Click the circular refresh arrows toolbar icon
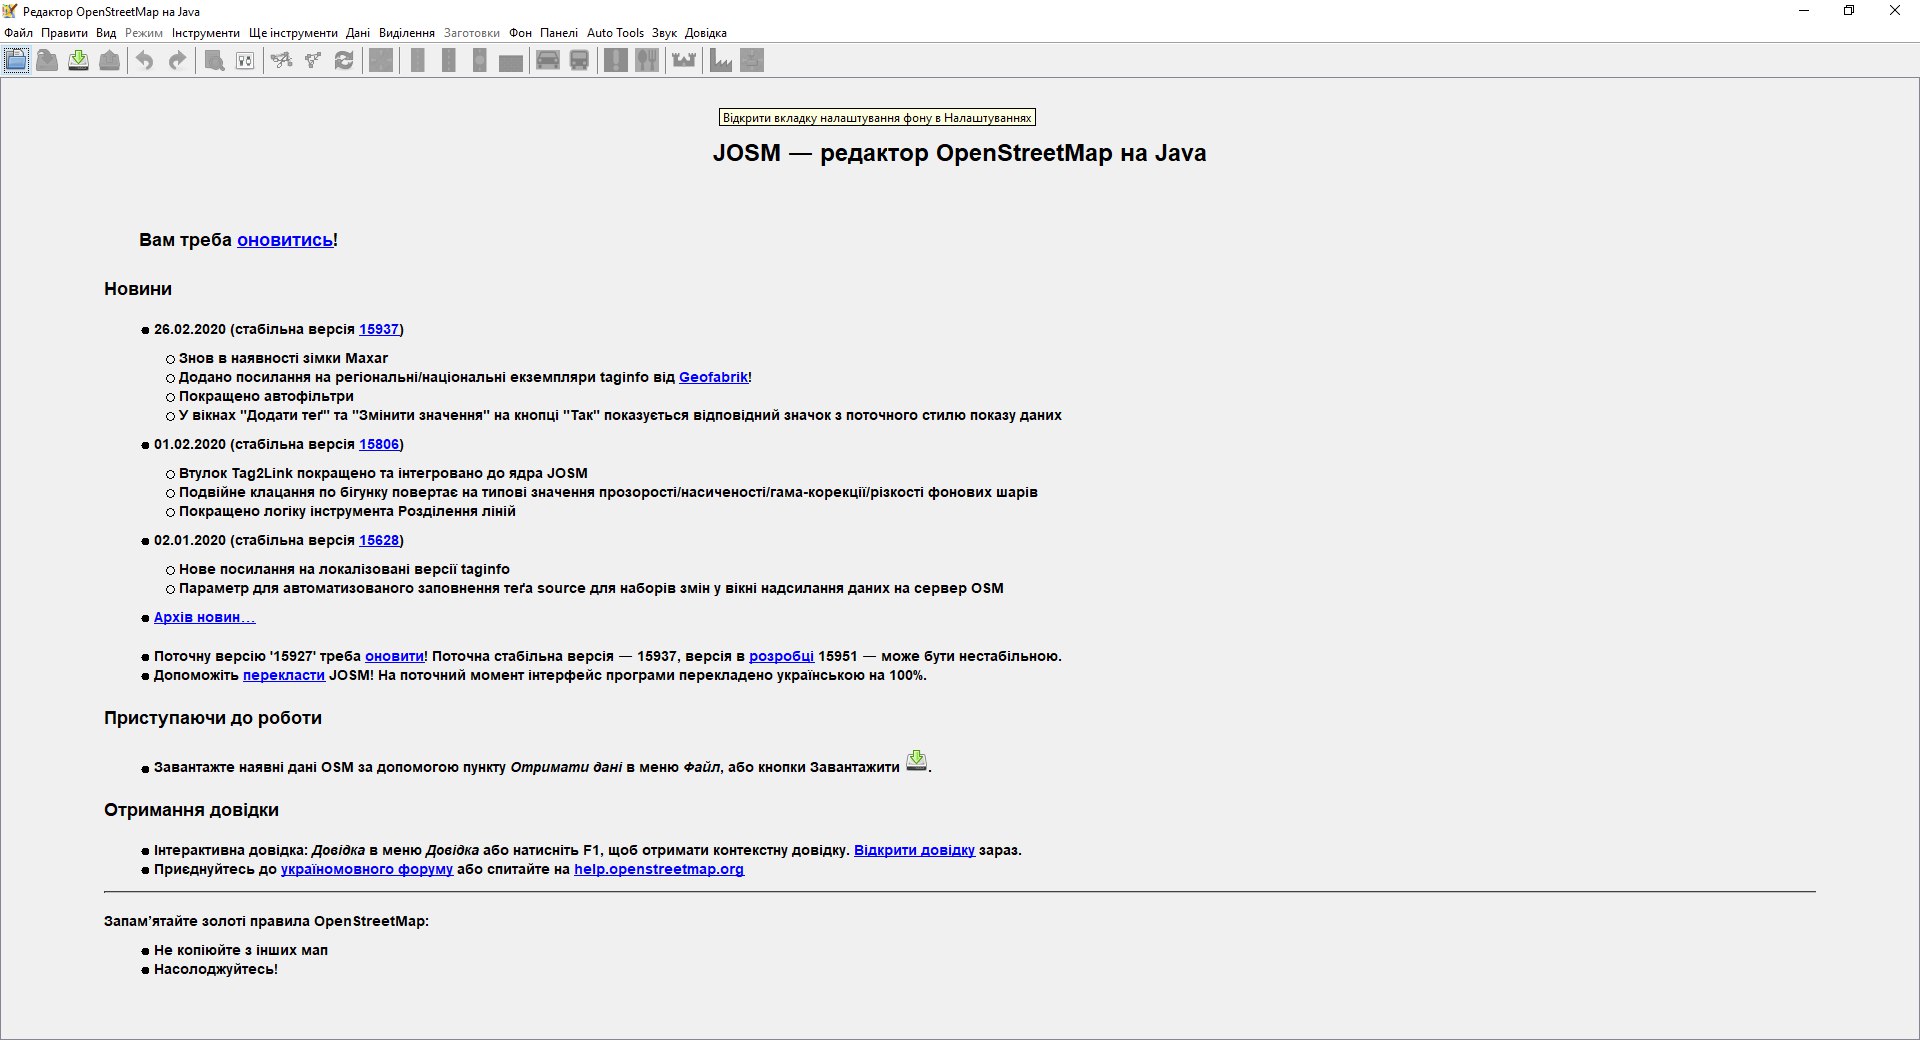 344,61
